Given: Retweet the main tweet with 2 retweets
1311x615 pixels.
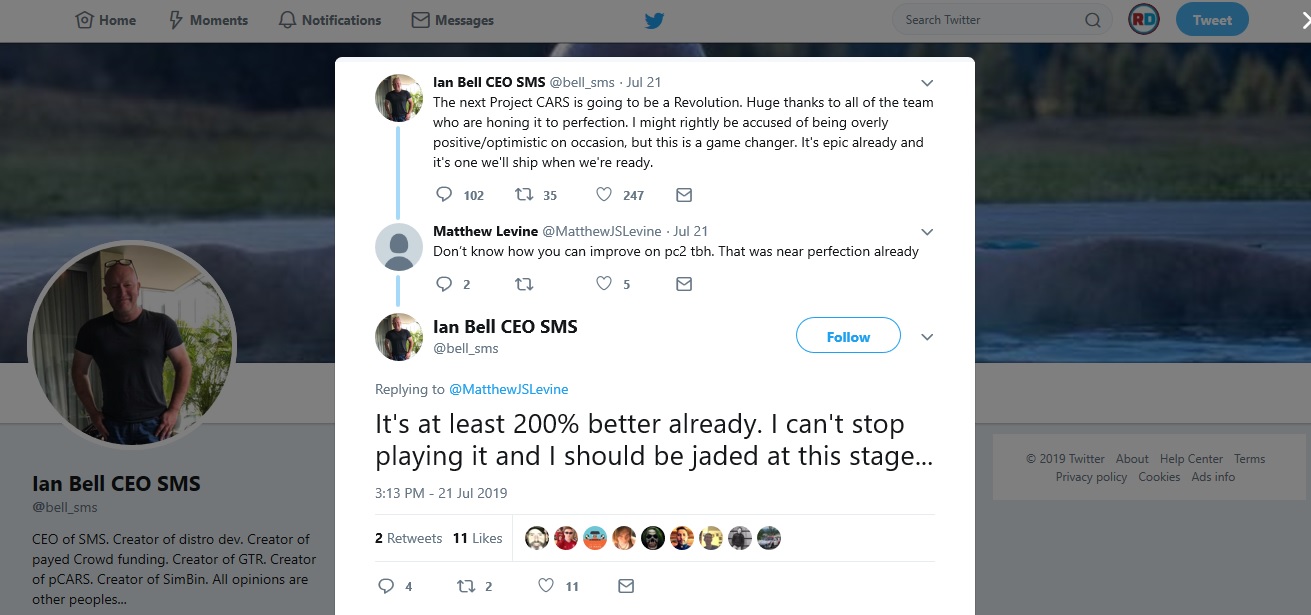Looking at the screenshot, I should (465, 586).
